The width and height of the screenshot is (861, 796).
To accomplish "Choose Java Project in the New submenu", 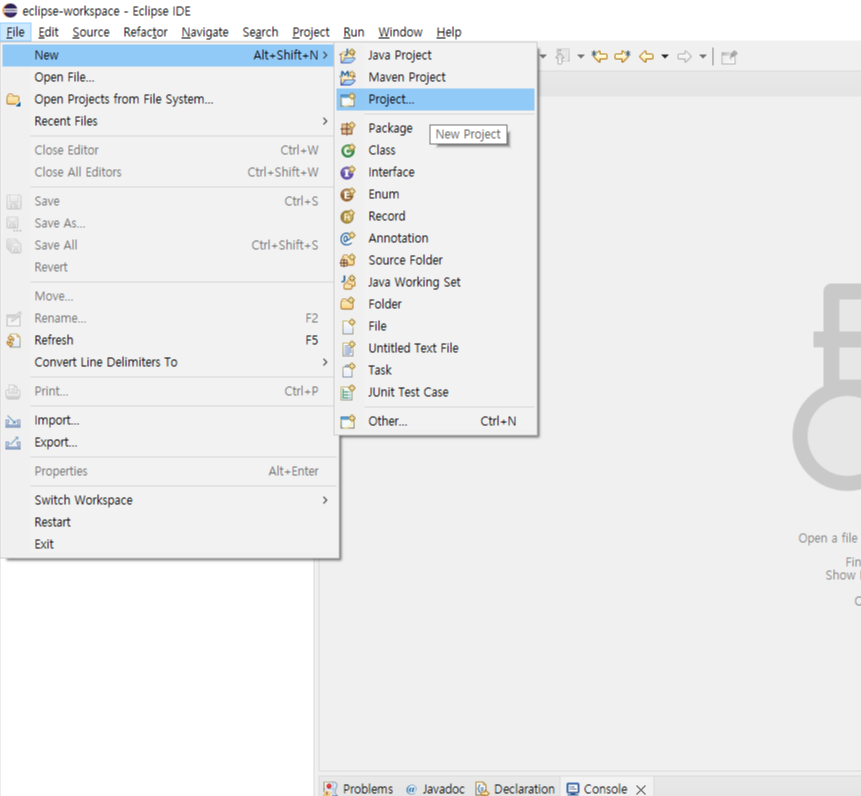I will pos(435,55).
